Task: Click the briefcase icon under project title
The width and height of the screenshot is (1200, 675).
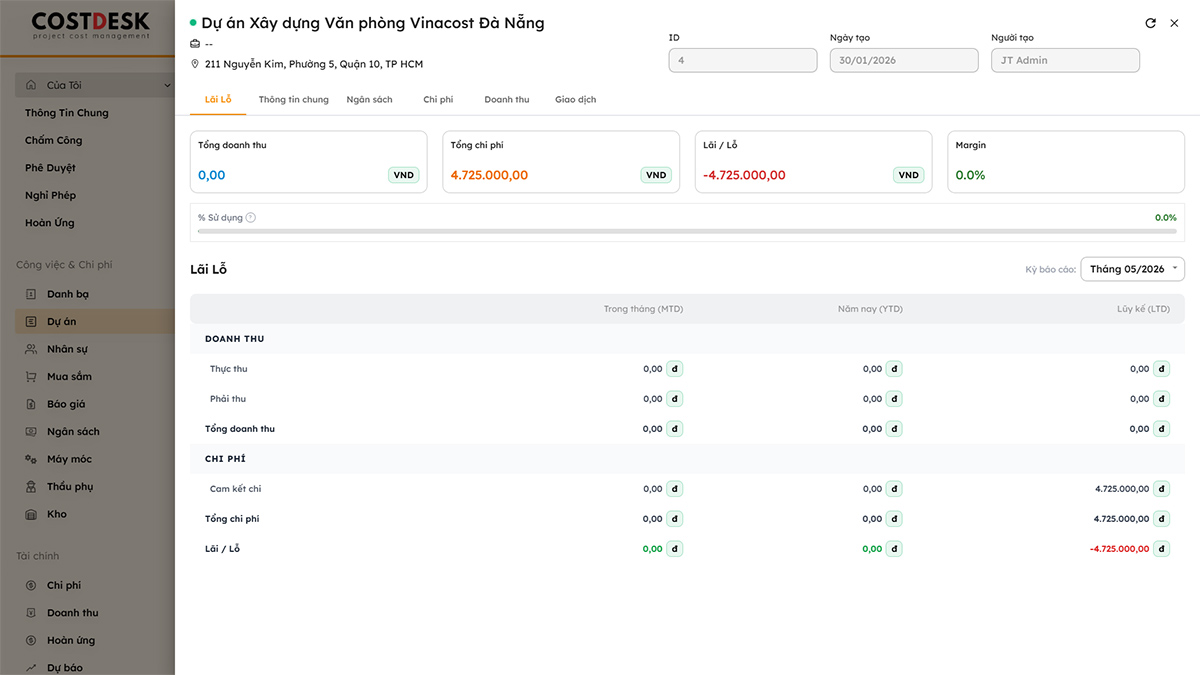Action: (195, 44)
